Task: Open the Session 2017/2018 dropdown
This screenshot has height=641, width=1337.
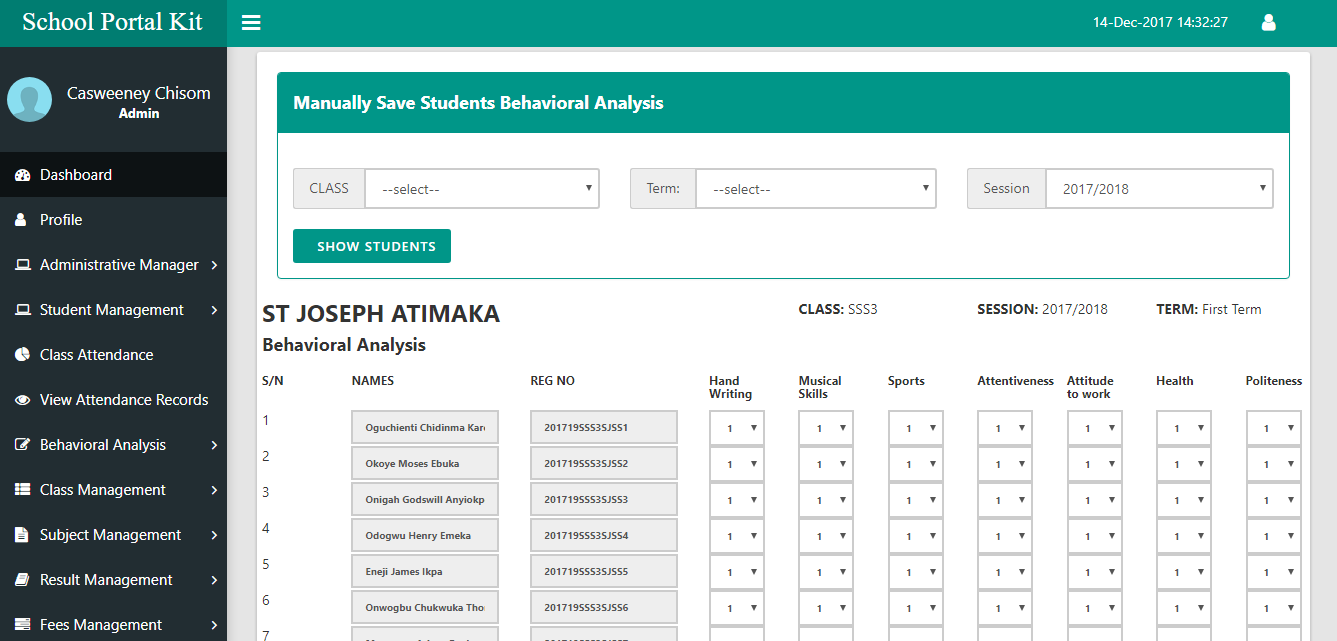Action: click(x=1158, y=189)
